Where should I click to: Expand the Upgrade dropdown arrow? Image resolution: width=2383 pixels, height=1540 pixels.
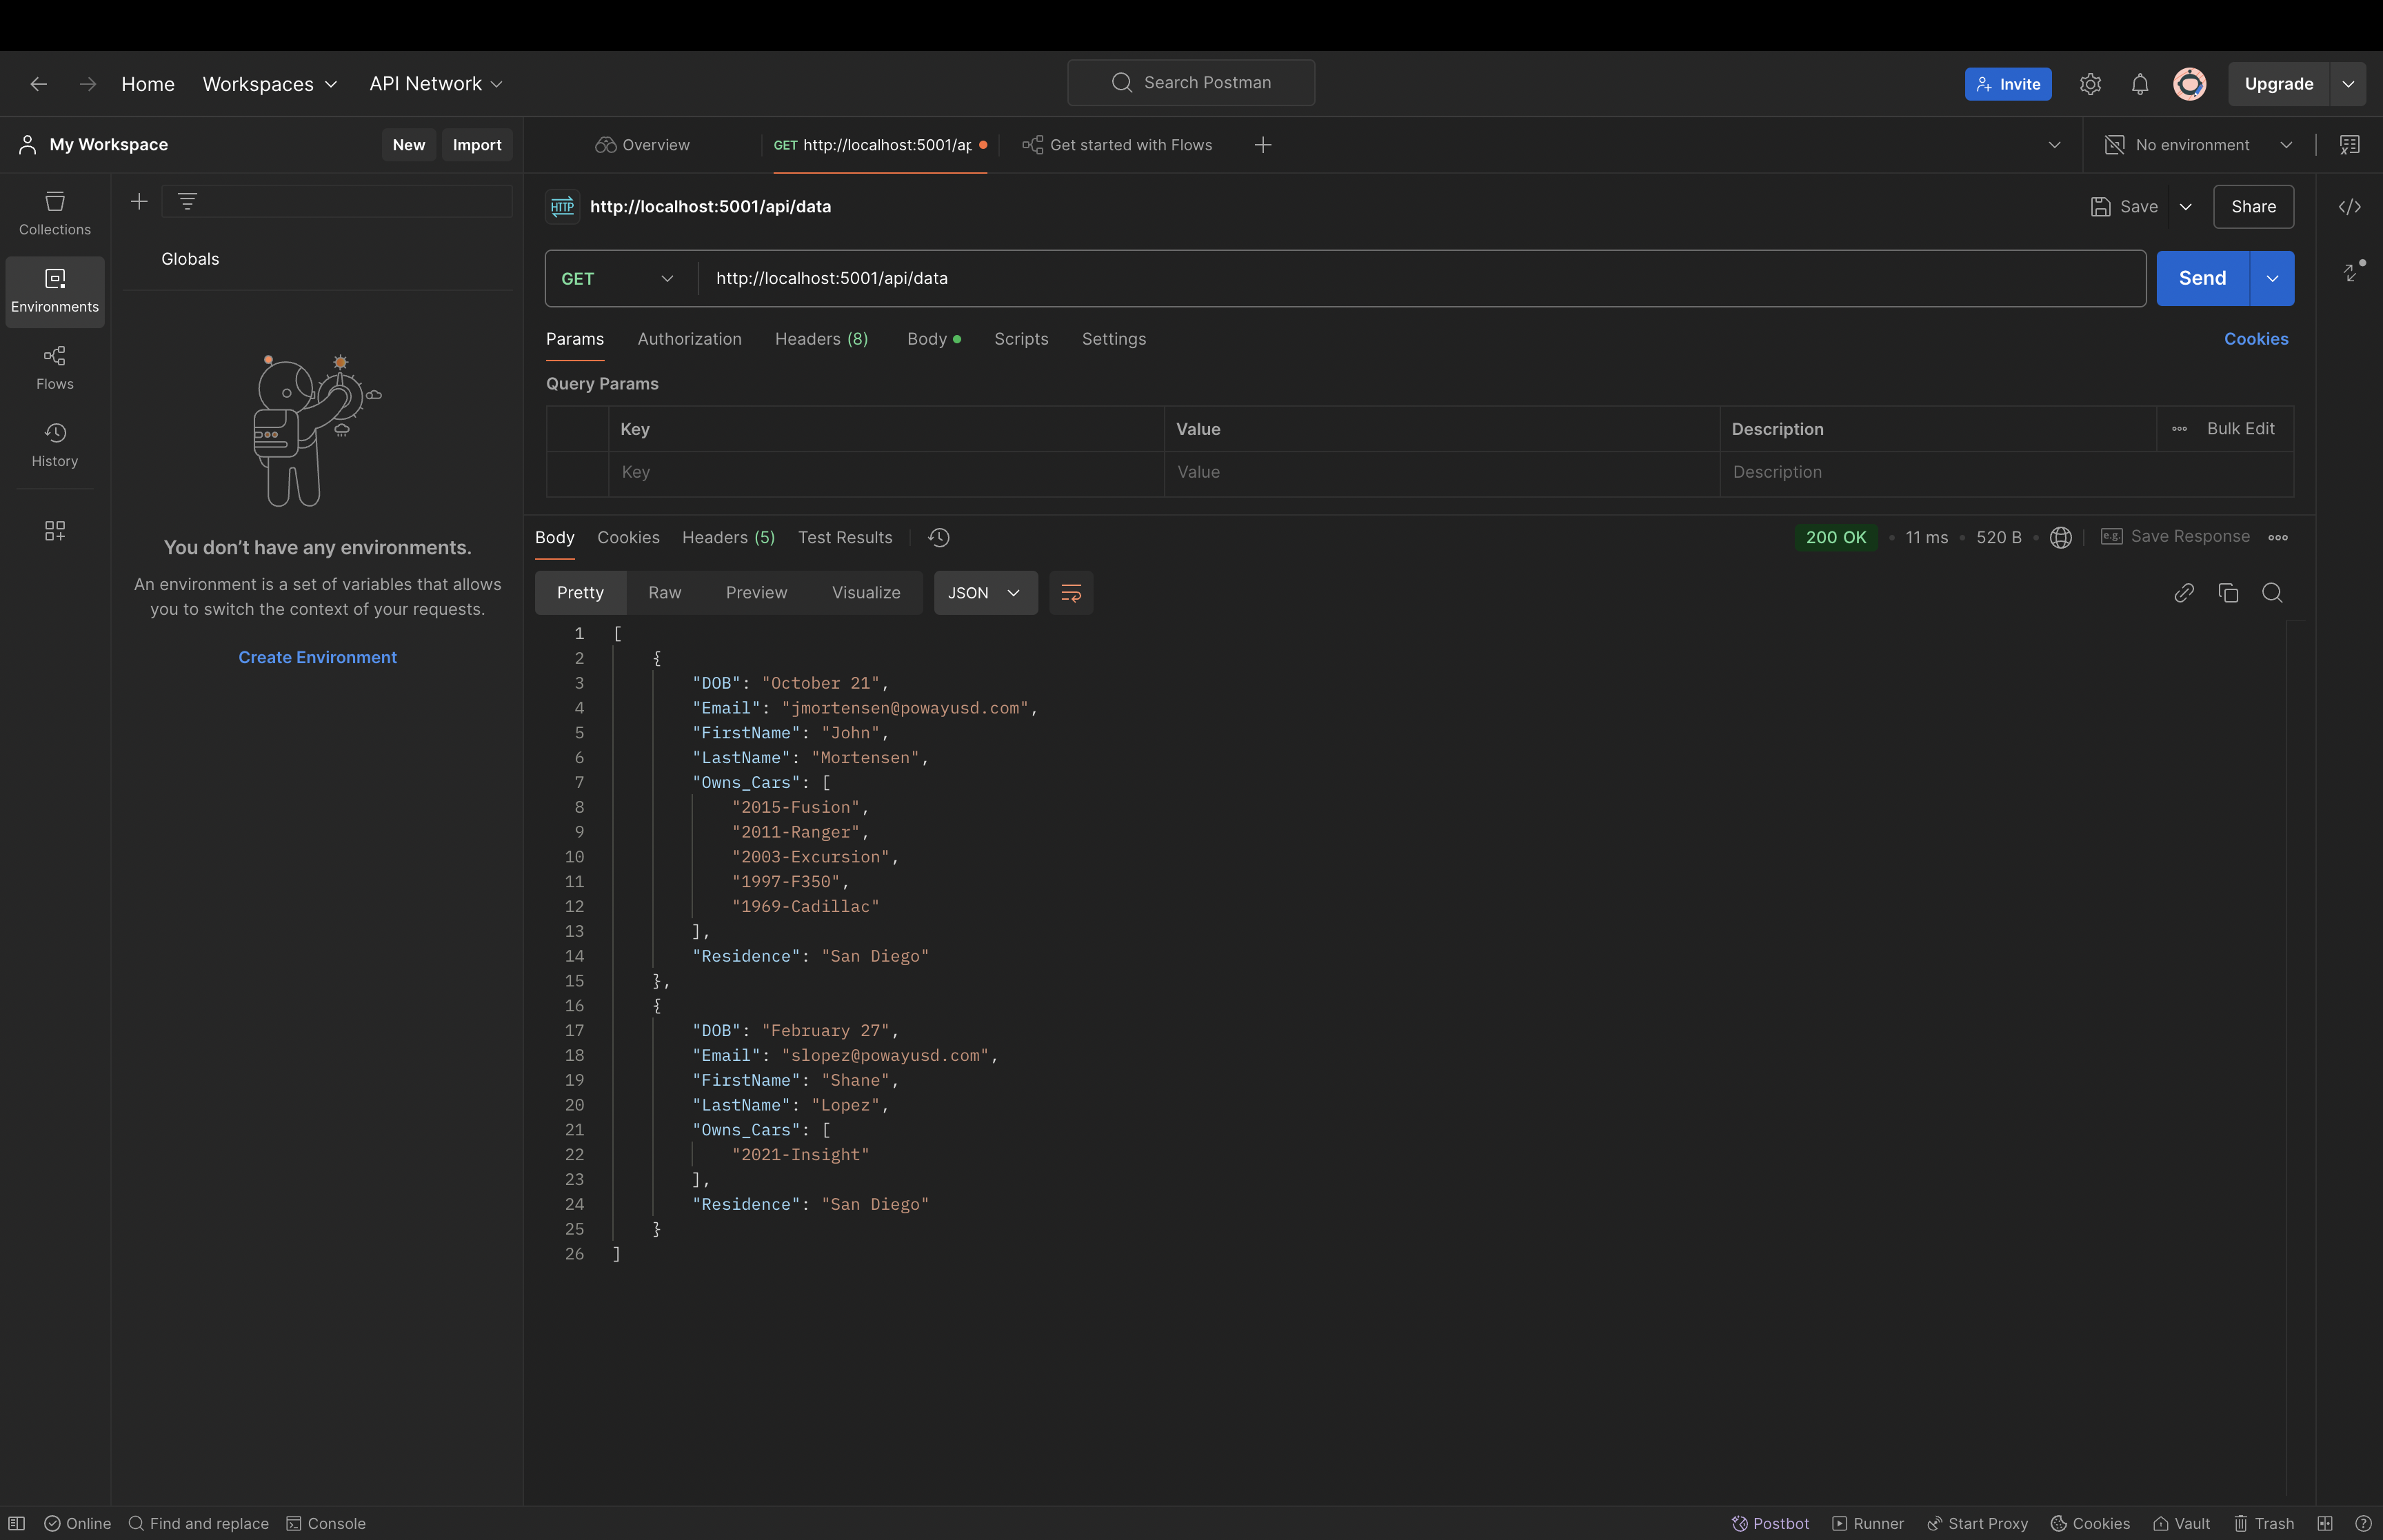click(2348, 84)
